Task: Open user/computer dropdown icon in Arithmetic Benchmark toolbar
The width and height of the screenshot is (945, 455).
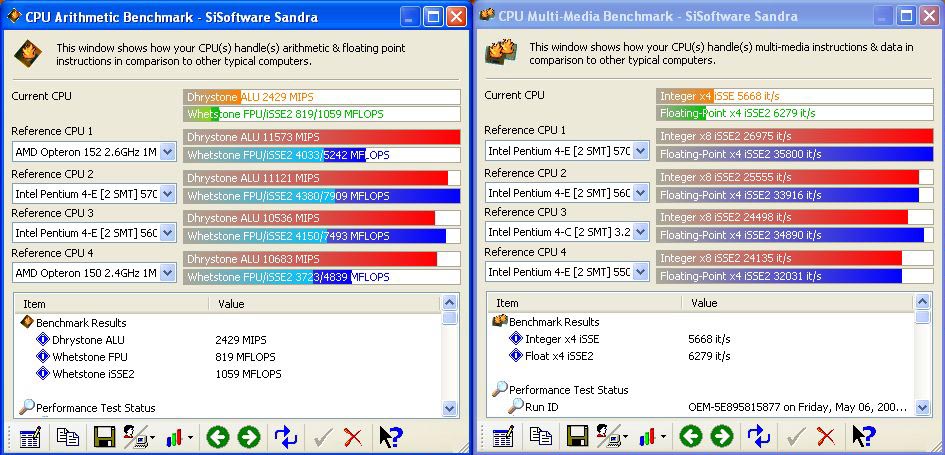Action: pyautogui.click(x=138, y=436)
